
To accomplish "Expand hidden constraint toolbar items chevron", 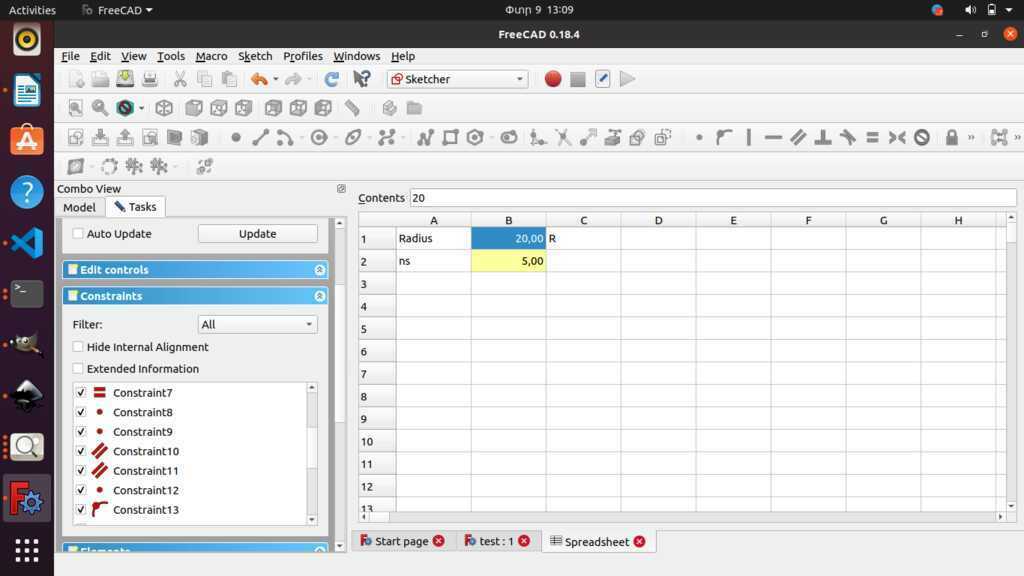I will point(971,137).
